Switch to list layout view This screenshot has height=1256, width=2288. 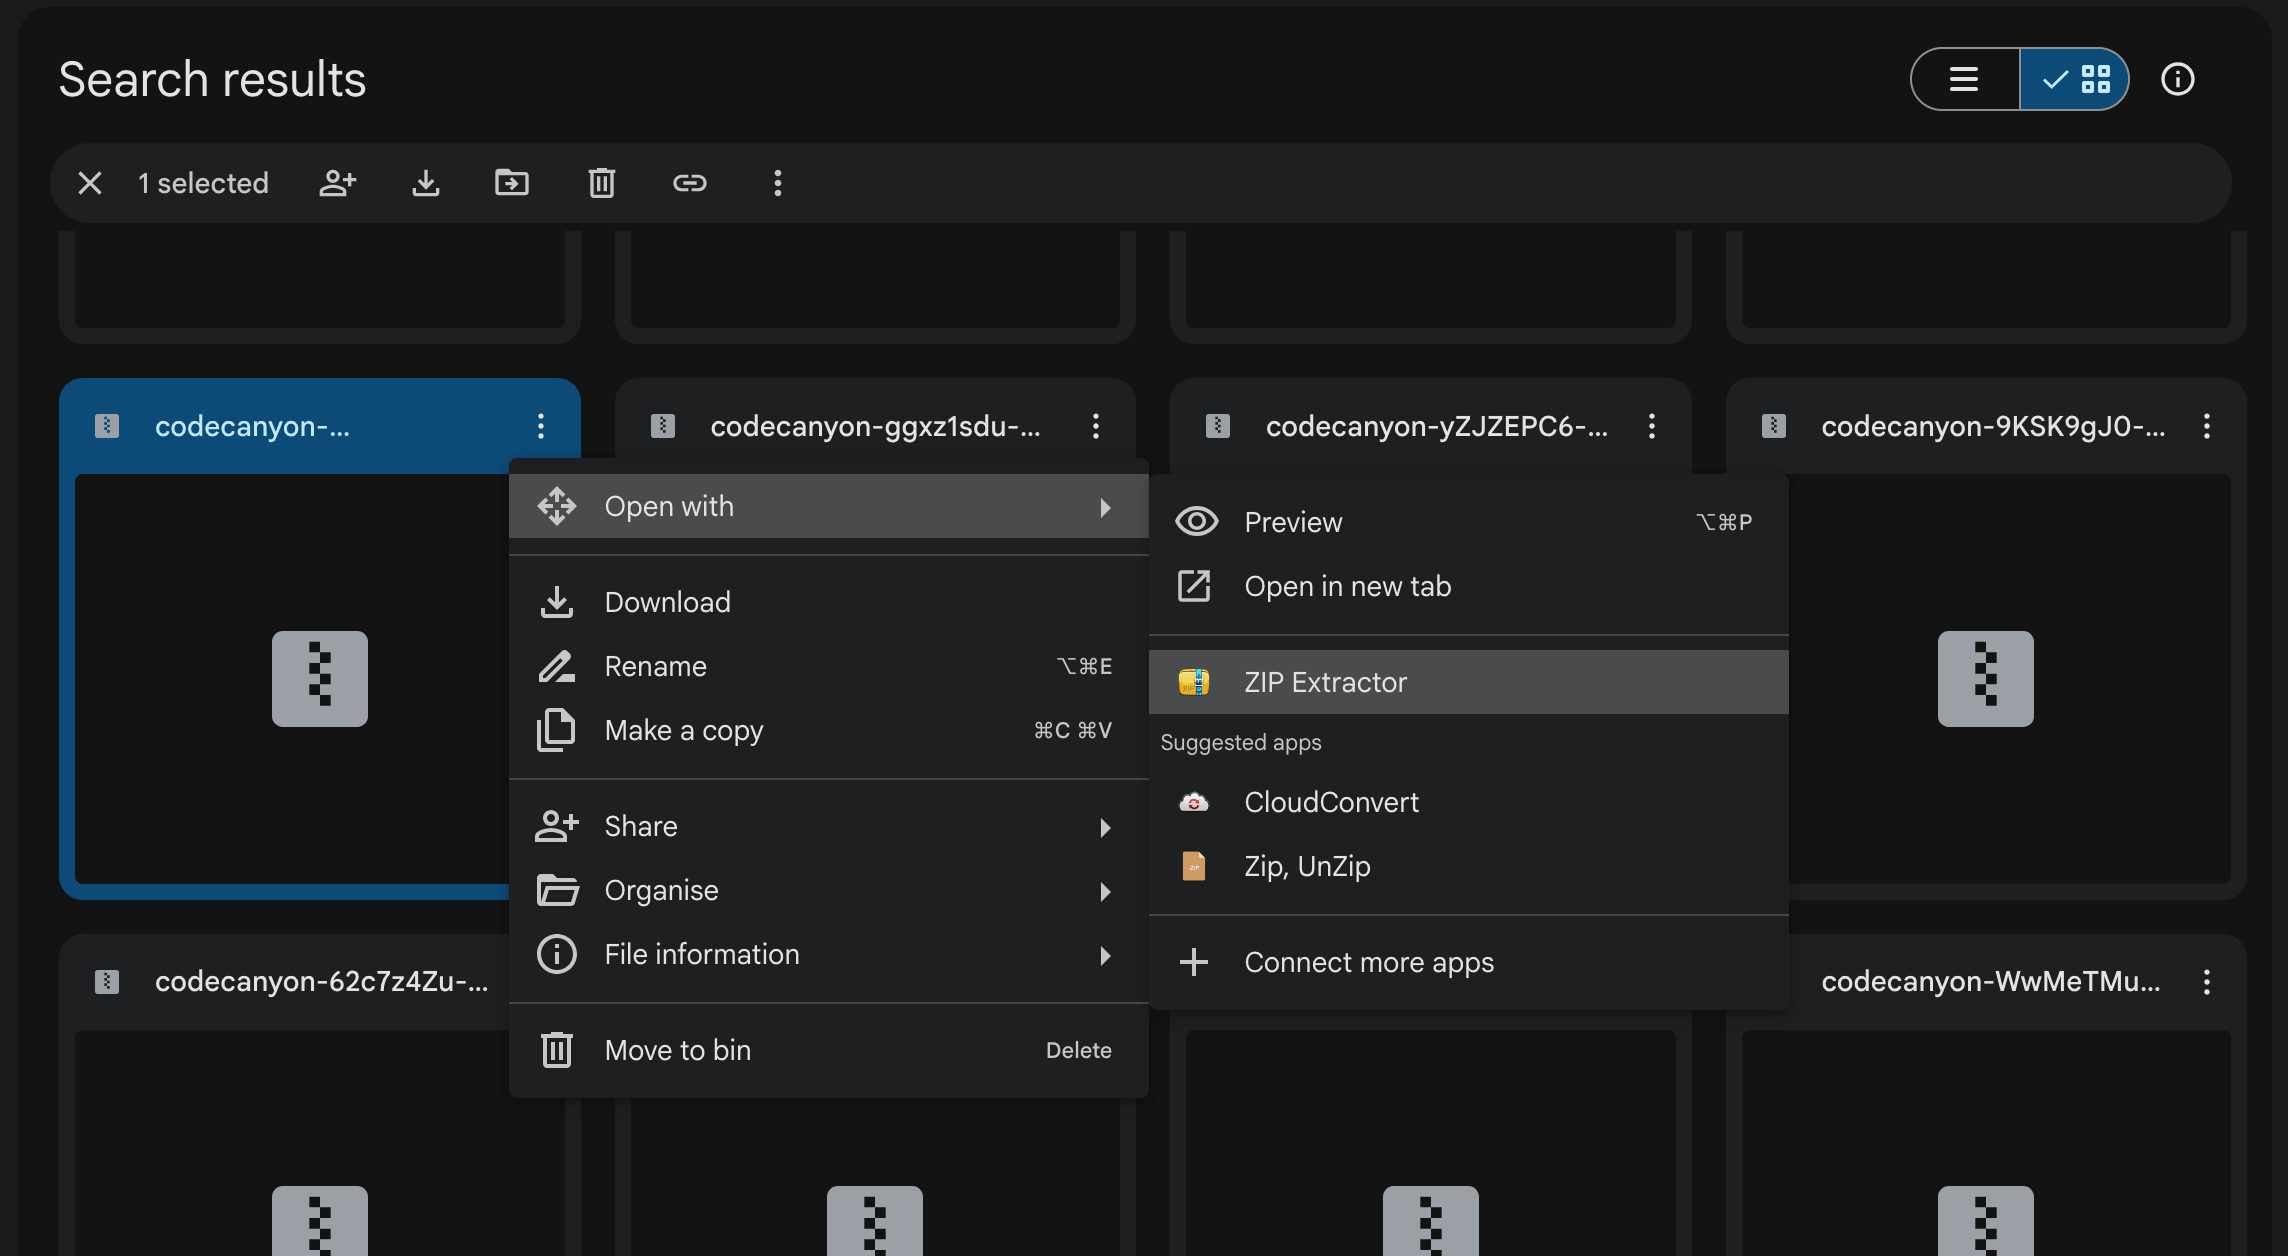click(1965, 79)
